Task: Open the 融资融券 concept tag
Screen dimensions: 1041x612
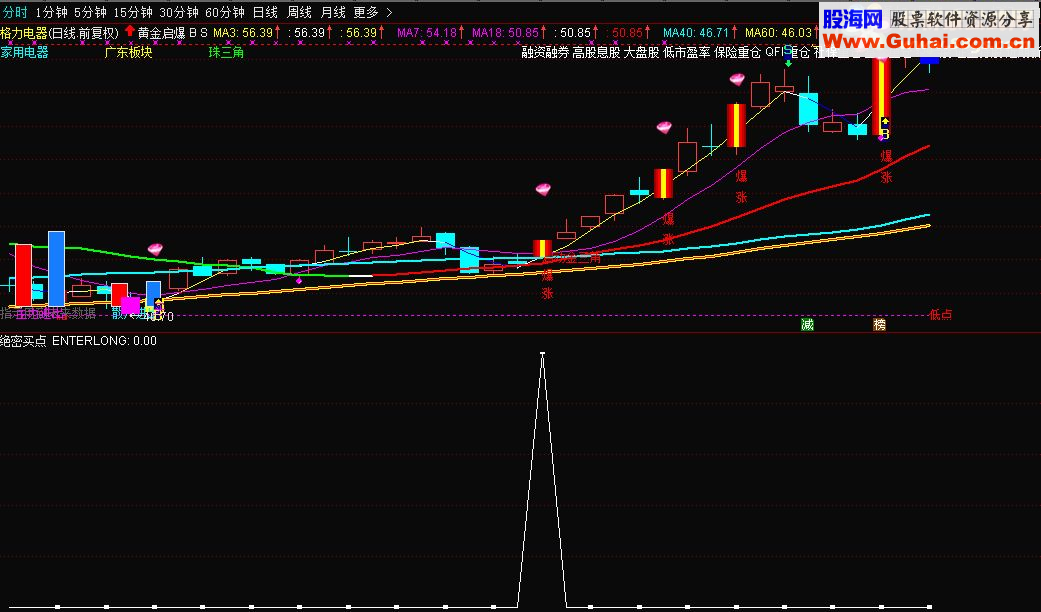Action: pos(545,52)
